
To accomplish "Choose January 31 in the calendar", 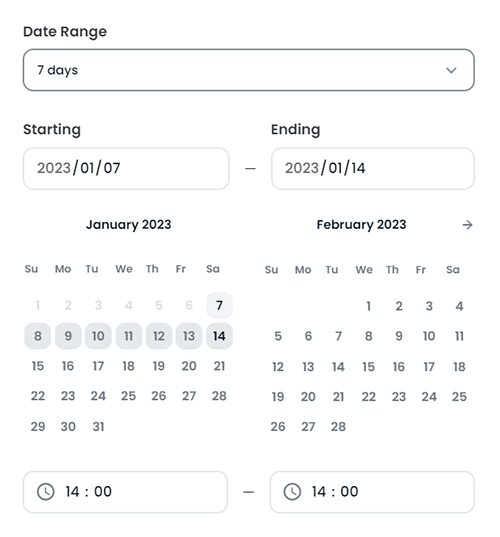I will (x=98, y=427).
